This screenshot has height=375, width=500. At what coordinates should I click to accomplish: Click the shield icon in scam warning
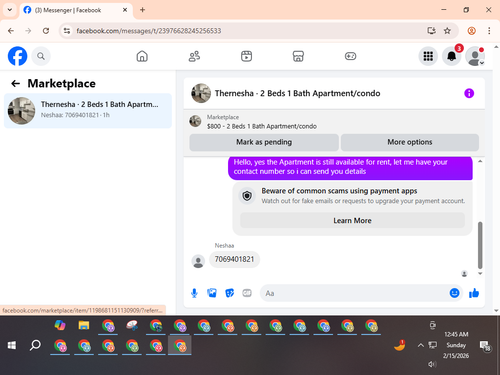click(247, 196)
